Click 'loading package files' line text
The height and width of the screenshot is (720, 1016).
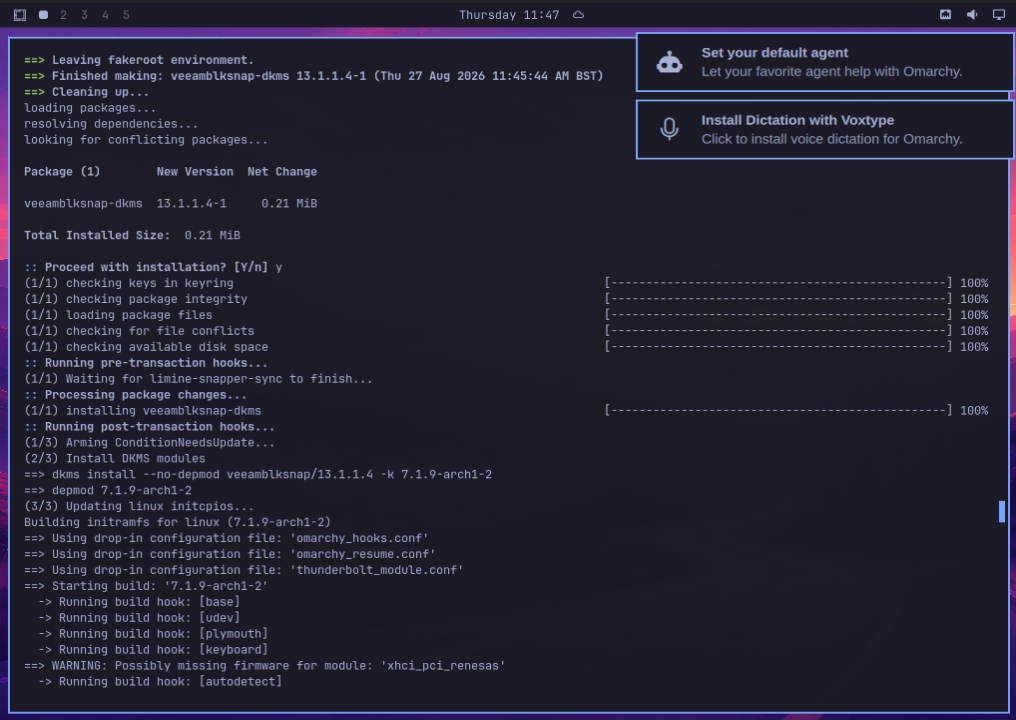(x=118, y=315)
